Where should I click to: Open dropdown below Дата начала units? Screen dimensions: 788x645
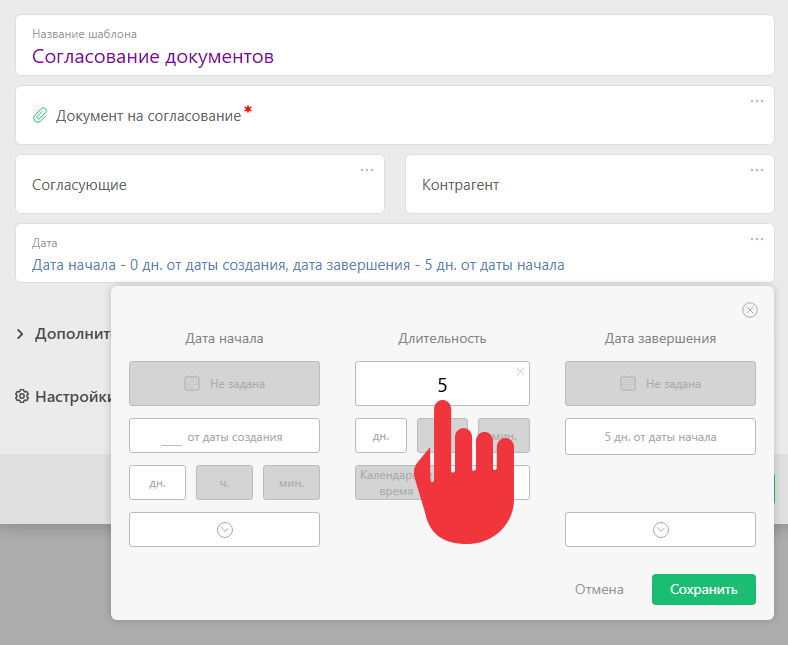pyautogui.click(x=224, y=529)
